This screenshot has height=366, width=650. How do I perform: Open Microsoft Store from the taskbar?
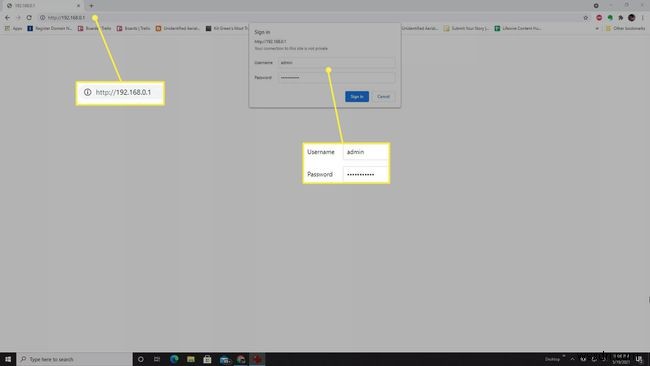(x=207, y=359)
